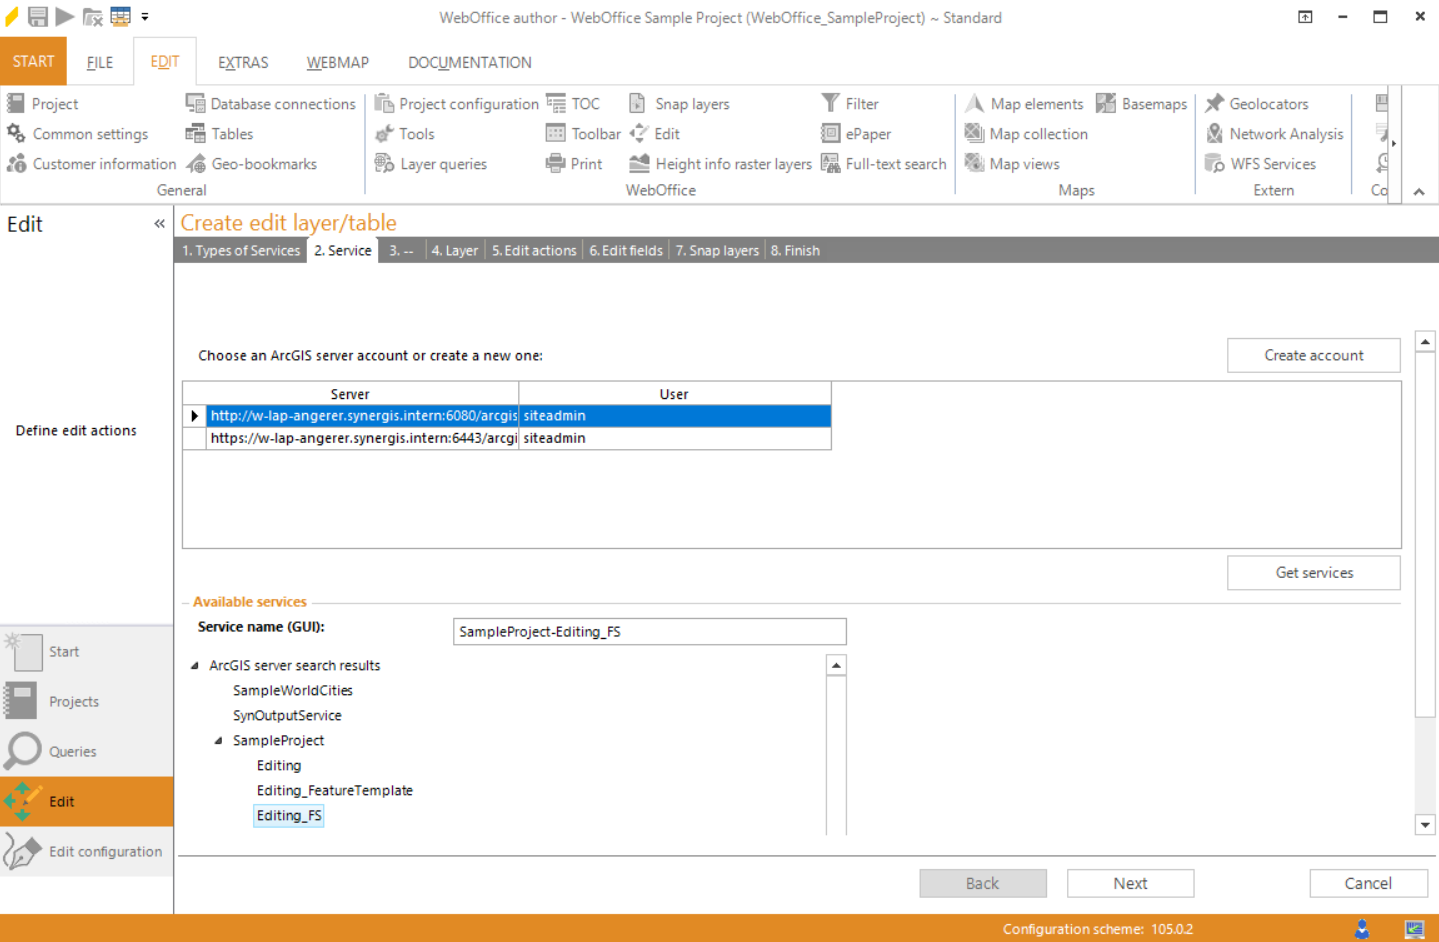Click the Create account button
The image size is (1439, 942).
tap(1313, 355)
